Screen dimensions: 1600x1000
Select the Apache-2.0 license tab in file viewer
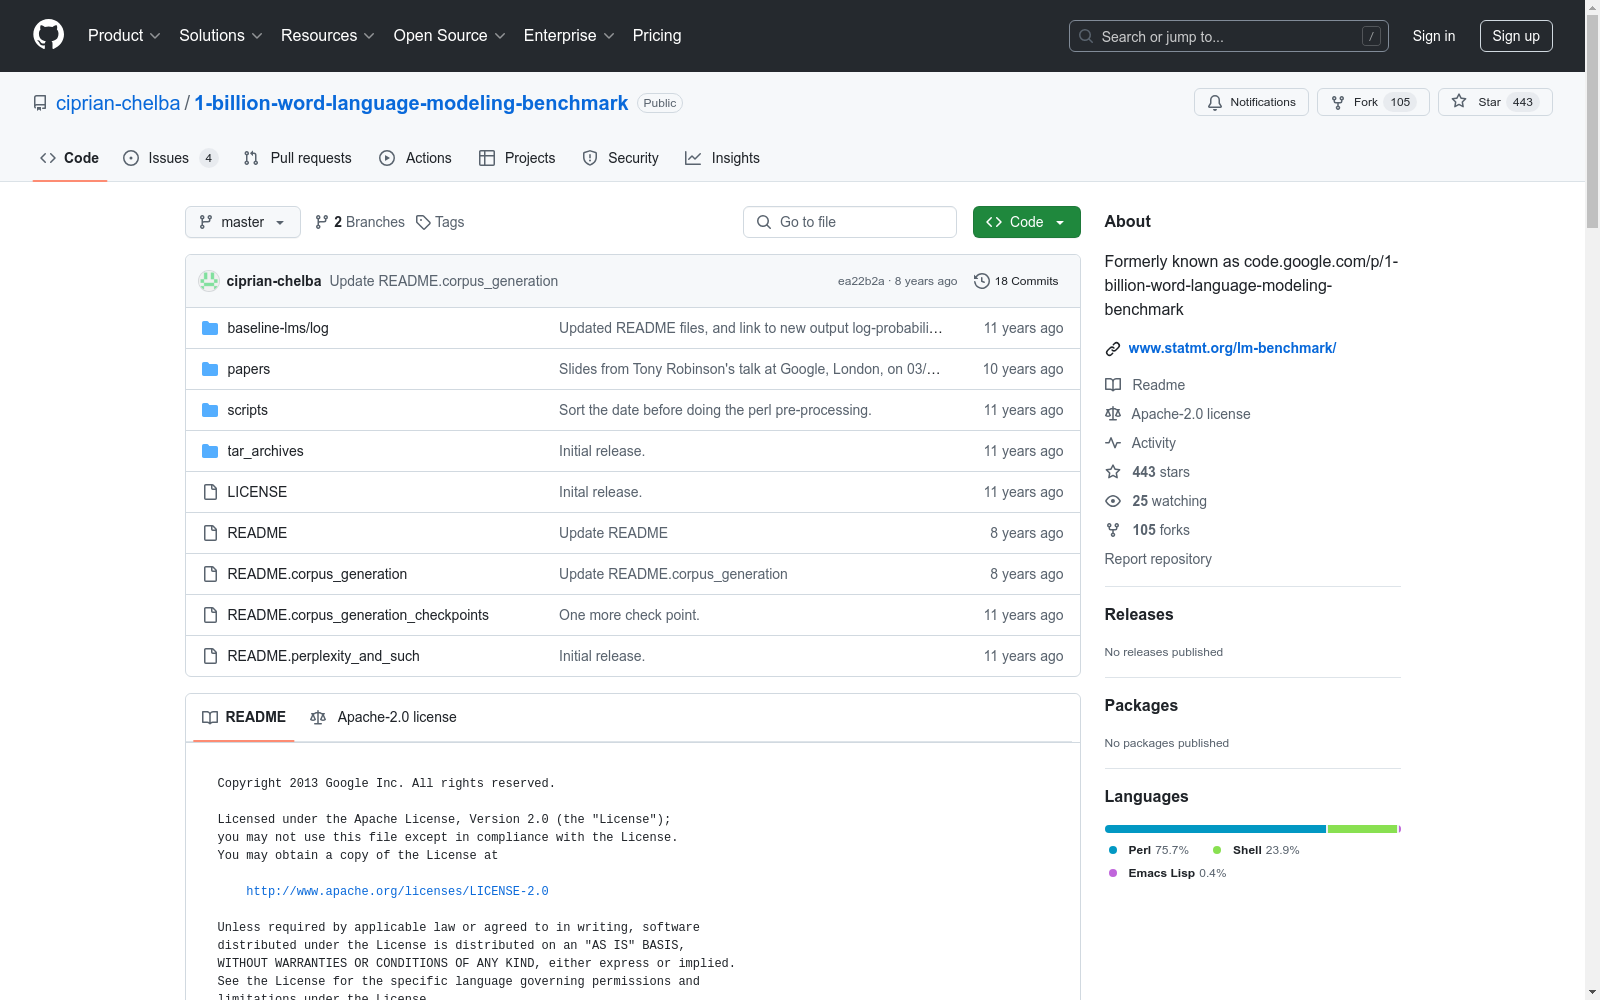tap(383, 717)
